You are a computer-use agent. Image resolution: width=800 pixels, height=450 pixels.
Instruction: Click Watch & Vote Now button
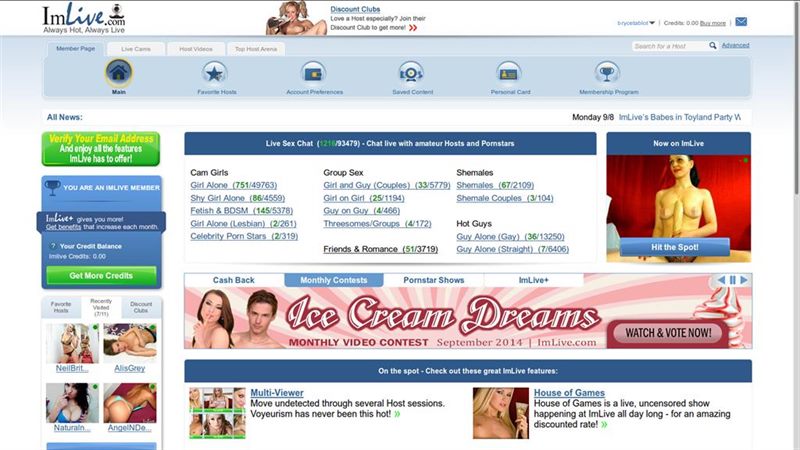pyautogui.click(x=668, y=333)
